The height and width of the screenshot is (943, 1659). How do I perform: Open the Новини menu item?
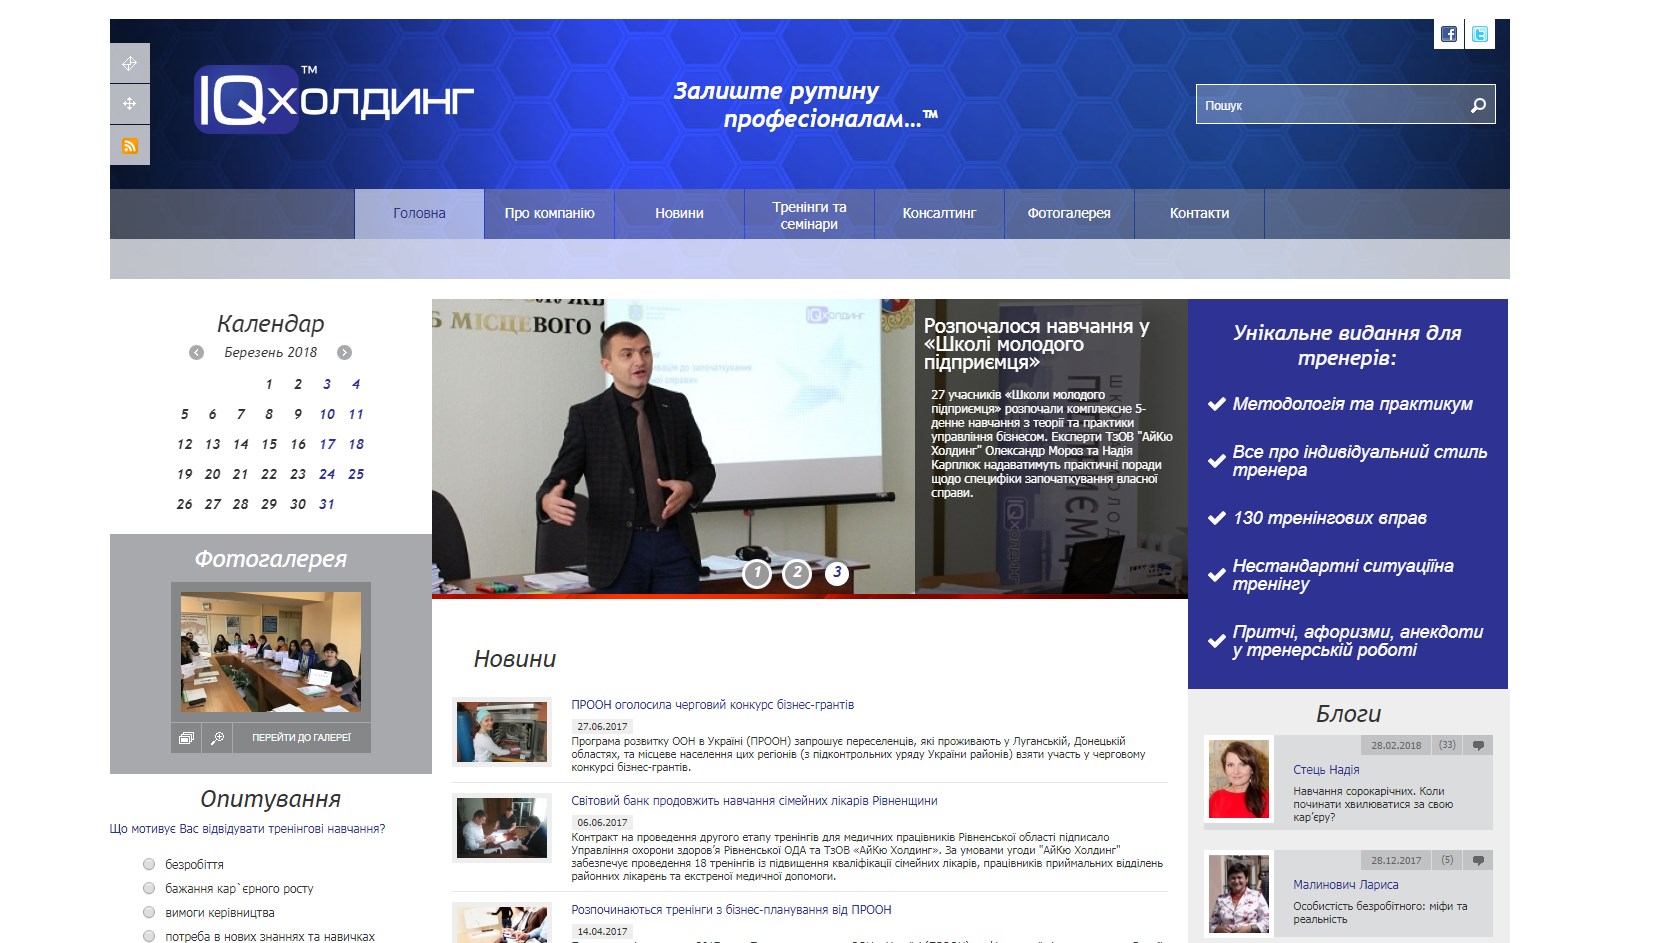[x=679, y=214]
